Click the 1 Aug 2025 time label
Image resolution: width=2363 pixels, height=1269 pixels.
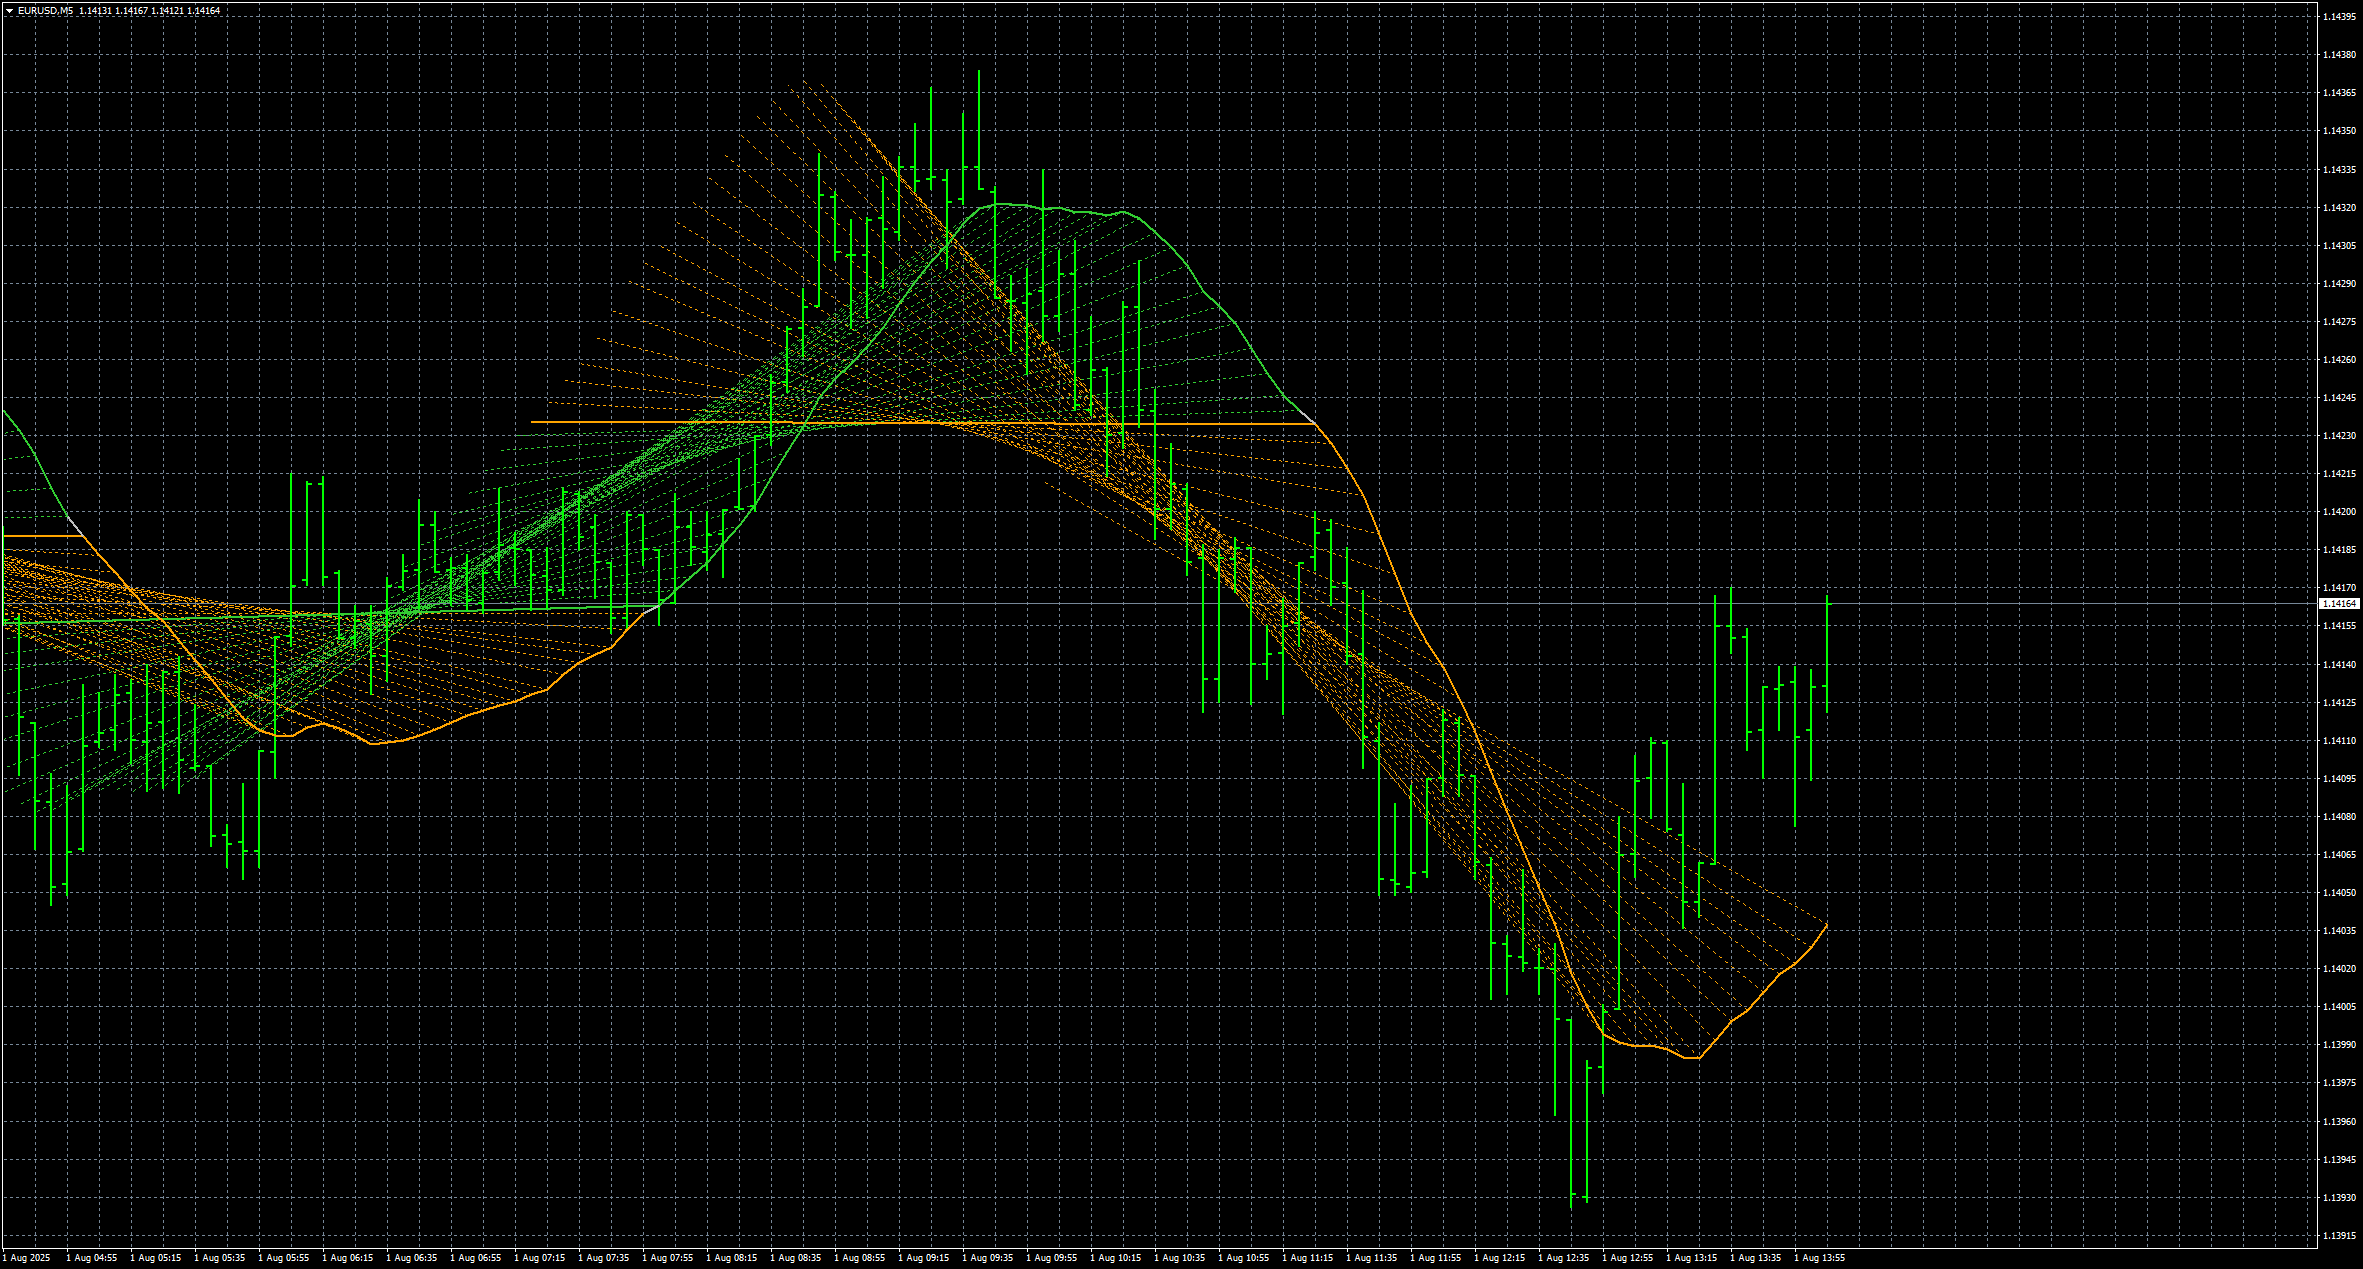tap(26, 1258)
